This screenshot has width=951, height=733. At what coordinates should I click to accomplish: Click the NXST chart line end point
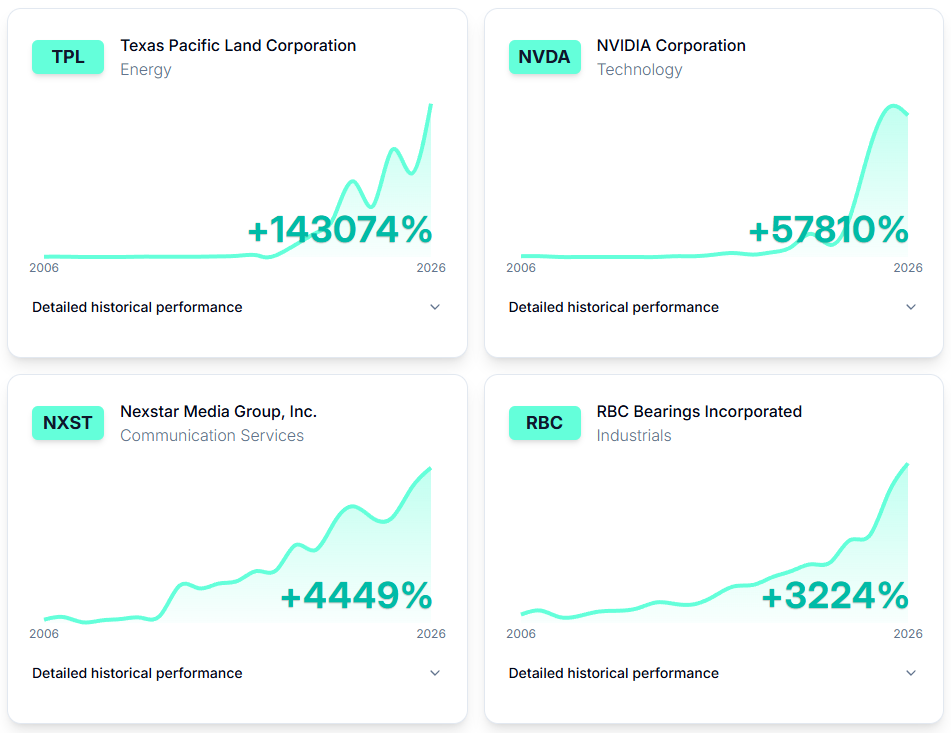click(x=430, y=469)
